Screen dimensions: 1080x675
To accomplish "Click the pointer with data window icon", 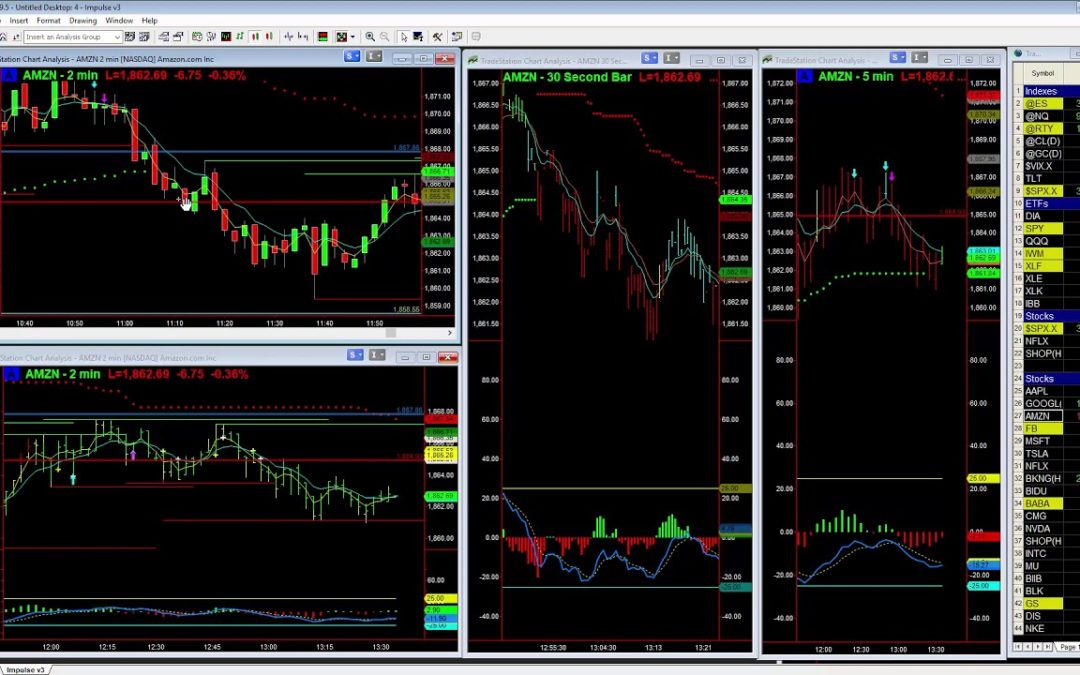I will click(418, 37).
